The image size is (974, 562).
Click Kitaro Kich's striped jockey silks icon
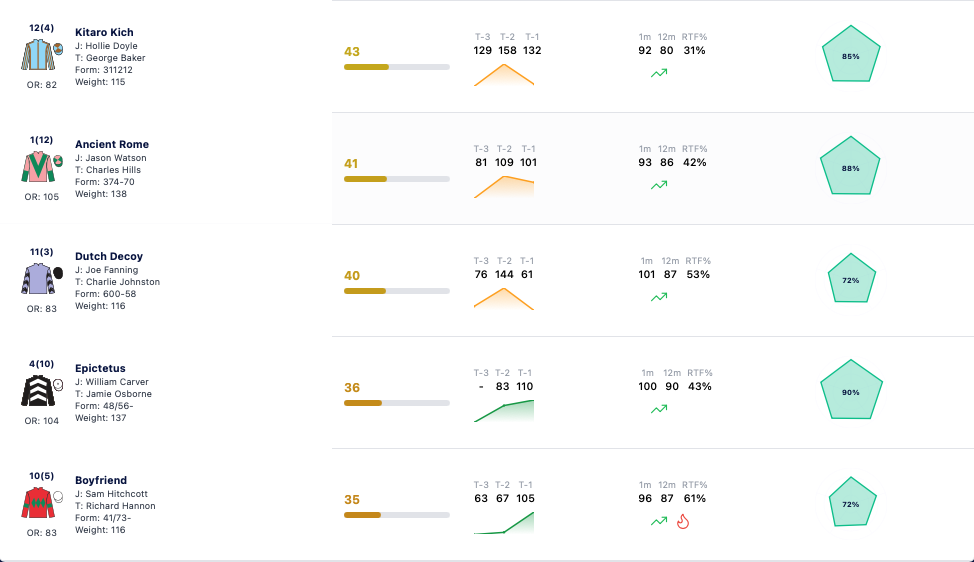tap(38, 55)
